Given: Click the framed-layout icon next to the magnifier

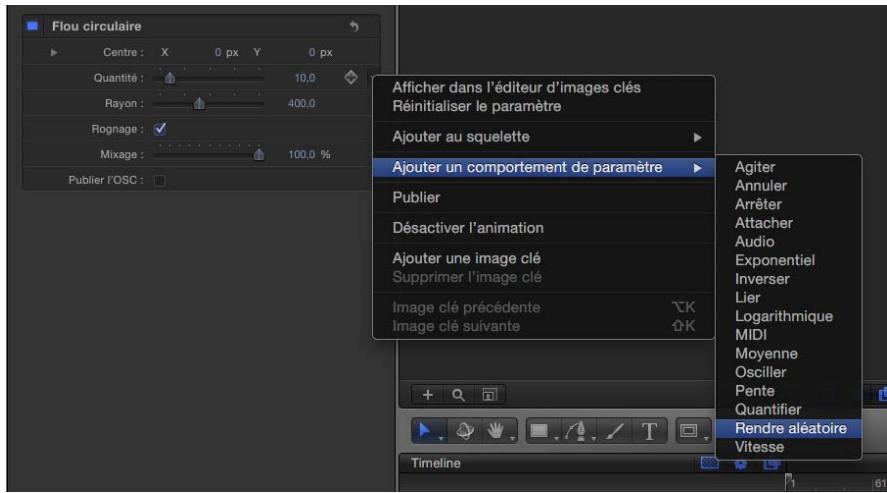Looking at the screenshot, I should (489, 395).
